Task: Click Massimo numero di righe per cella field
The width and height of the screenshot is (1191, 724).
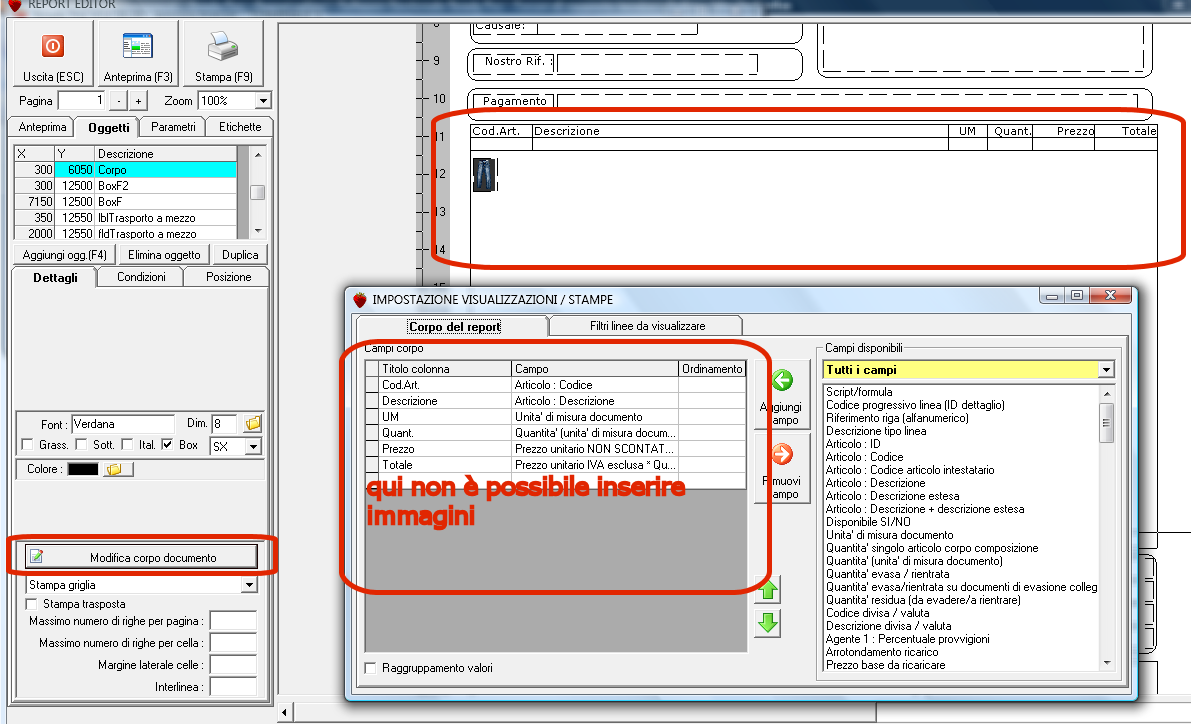Action: tap(233, 643)
